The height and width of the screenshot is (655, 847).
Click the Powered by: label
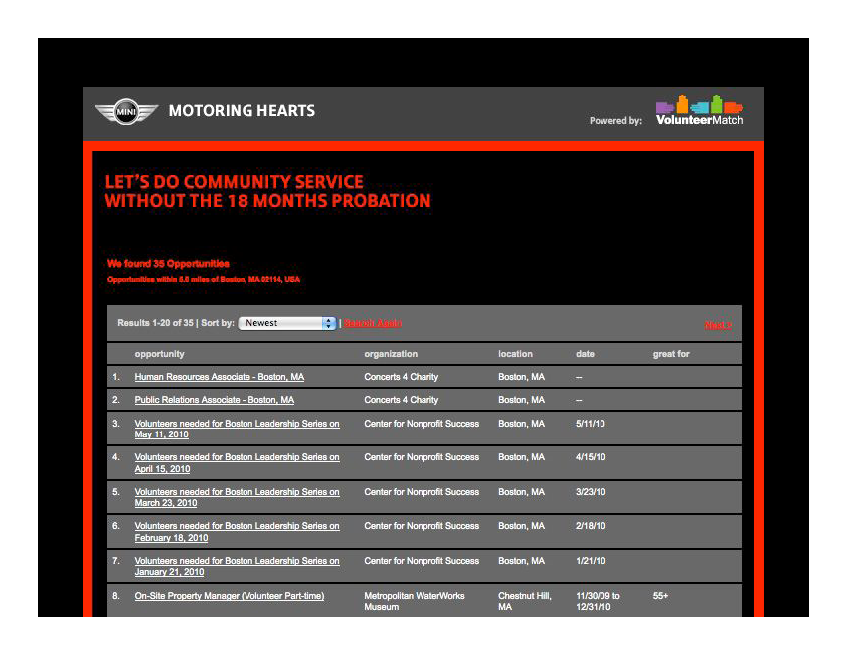[x=616, y=121]
